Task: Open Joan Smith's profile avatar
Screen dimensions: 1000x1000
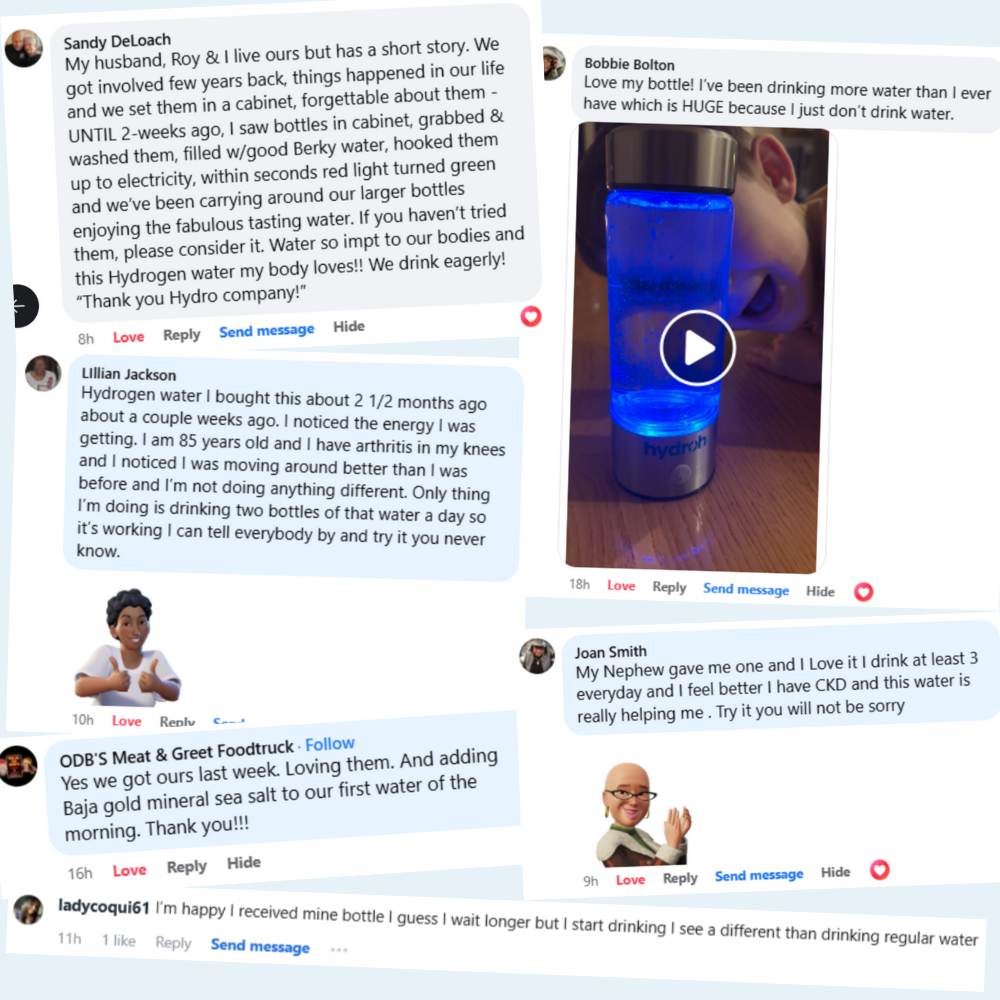Action: pos(537,656)
